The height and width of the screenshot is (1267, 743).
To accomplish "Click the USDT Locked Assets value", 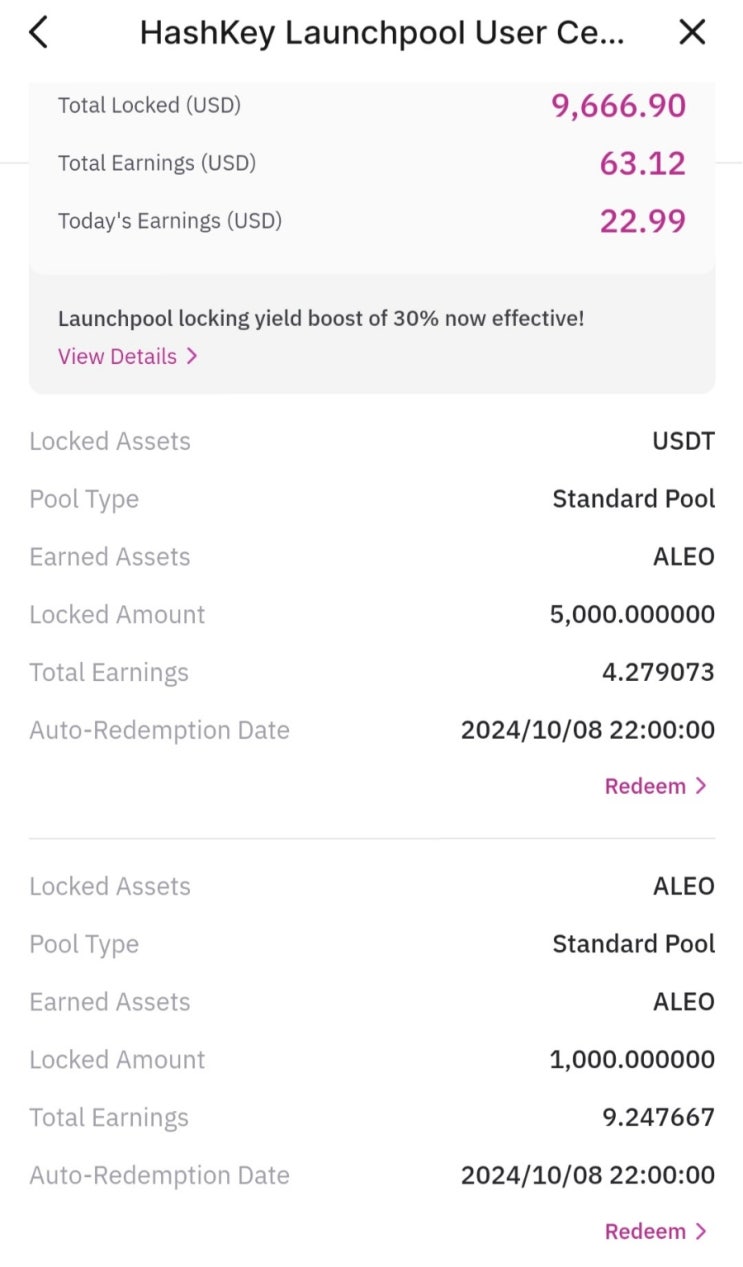I will coord(683,441).
